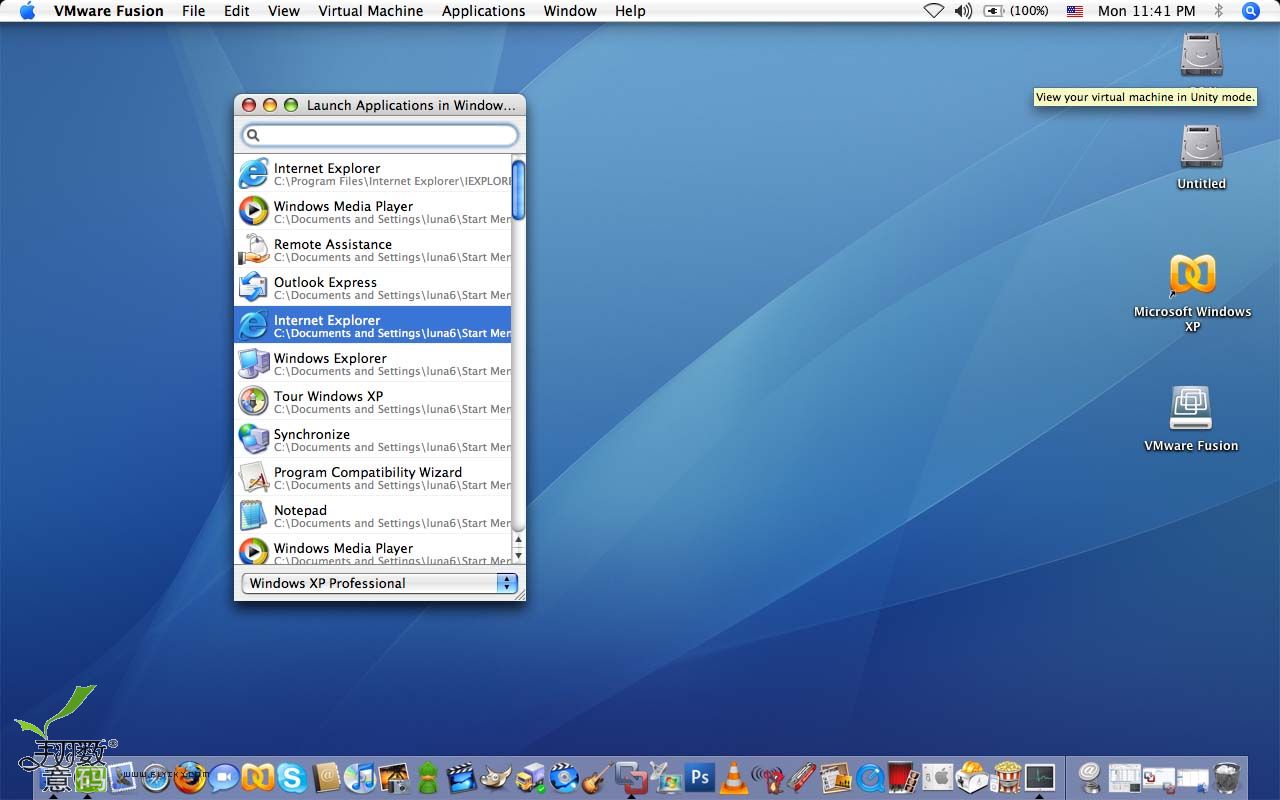Click the scrollbar up arrow in launcher
Screen dimensions: 1280x800
tap(518, 539)
